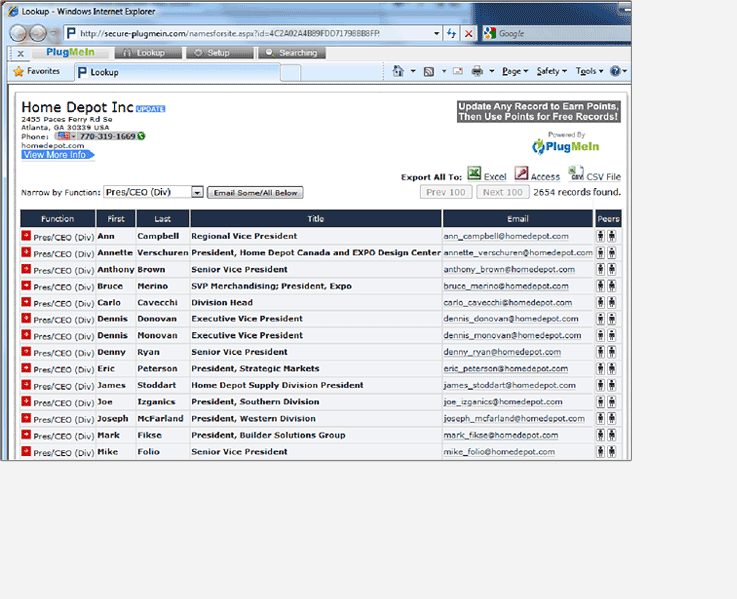
Task: Select the Lookup browser tab
Action: tap(177, 72)
